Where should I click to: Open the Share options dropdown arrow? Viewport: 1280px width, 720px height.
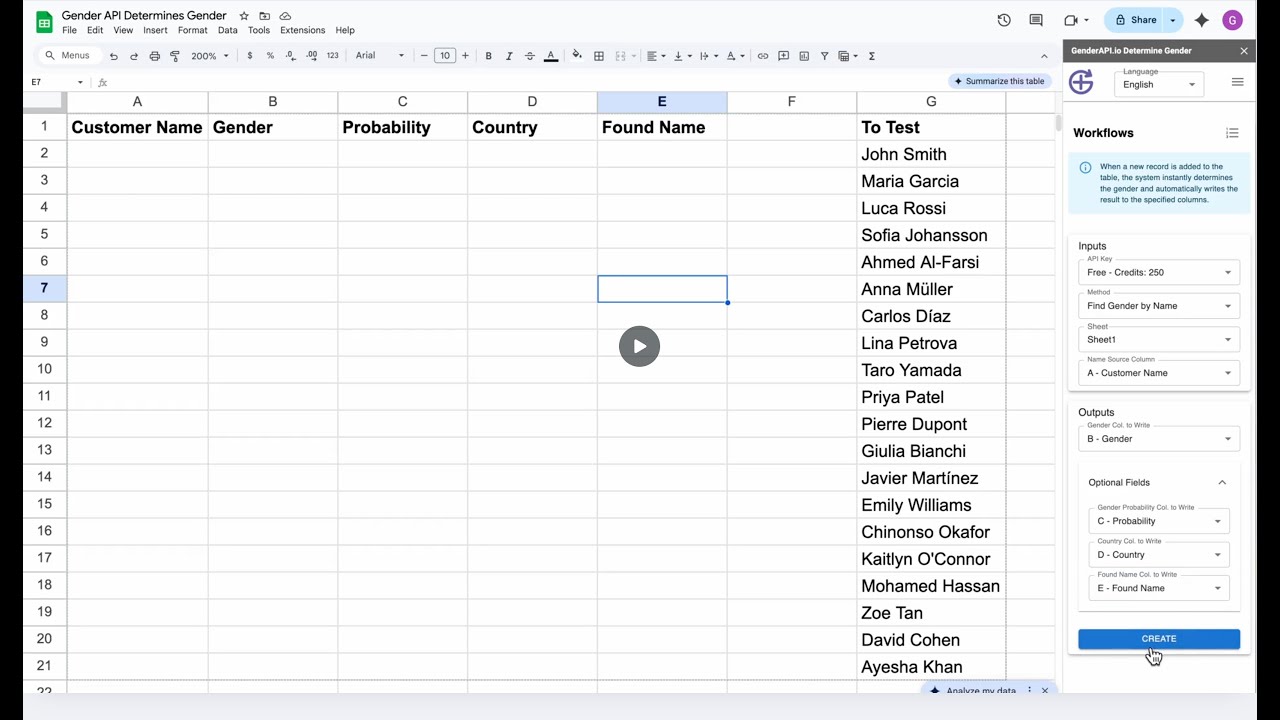(1173, 20)
